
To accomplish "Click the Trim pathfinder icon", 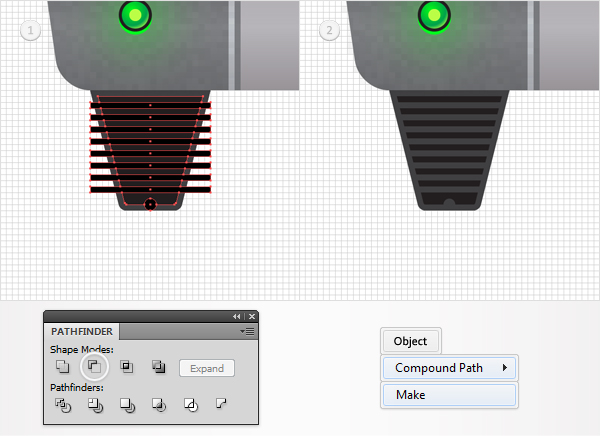I will tap(95, 405).
